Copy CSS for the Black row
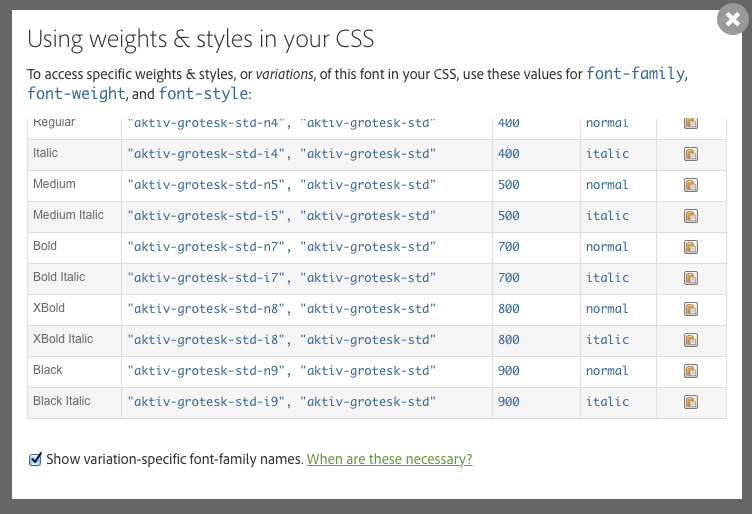 point(691,371)
